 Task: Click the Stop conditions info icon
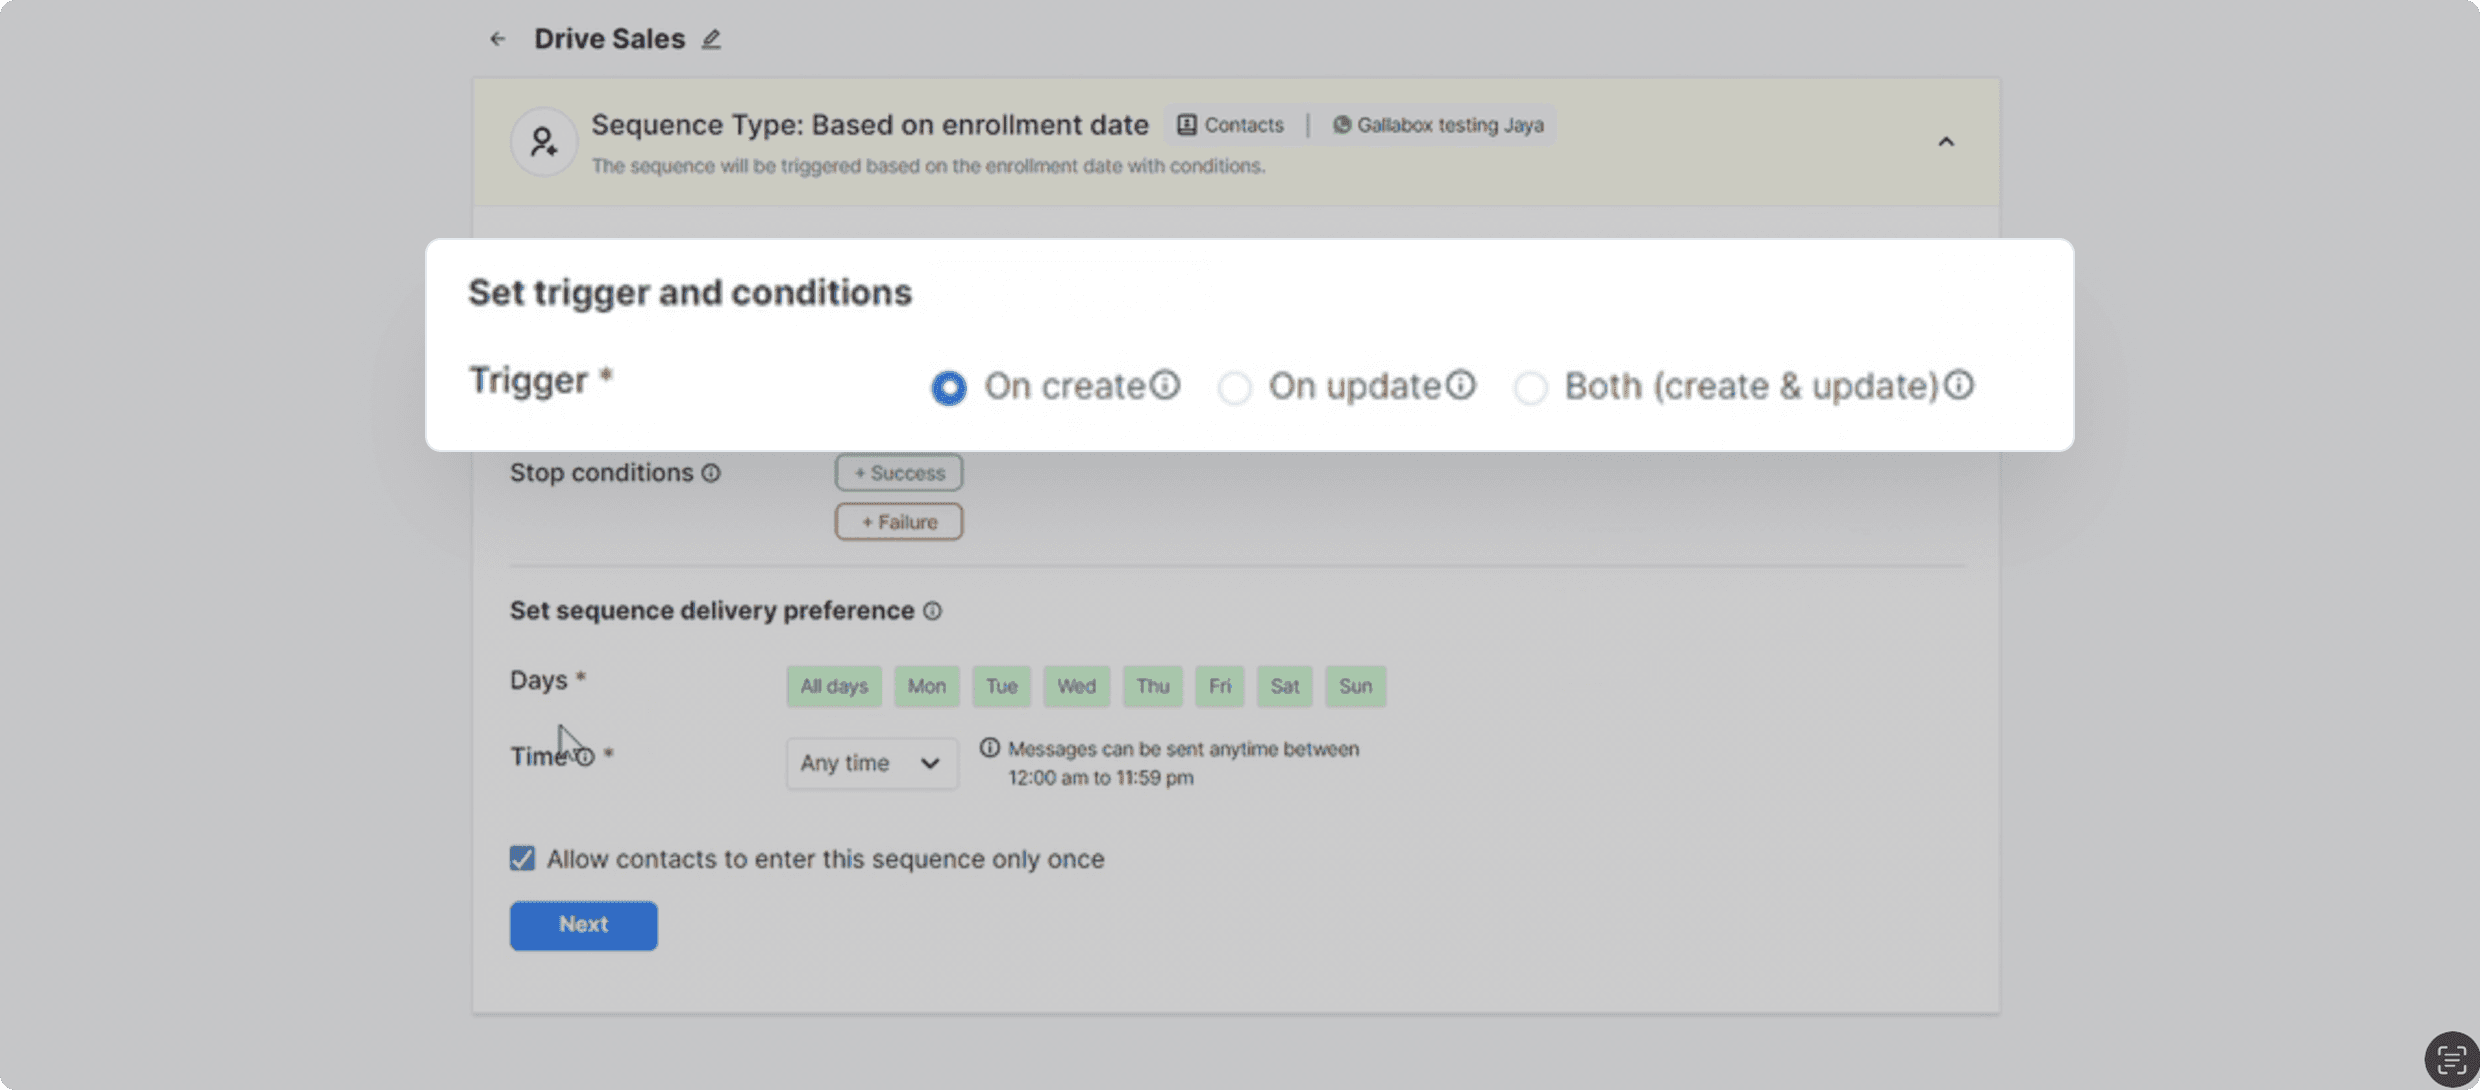tap(711, 473)
